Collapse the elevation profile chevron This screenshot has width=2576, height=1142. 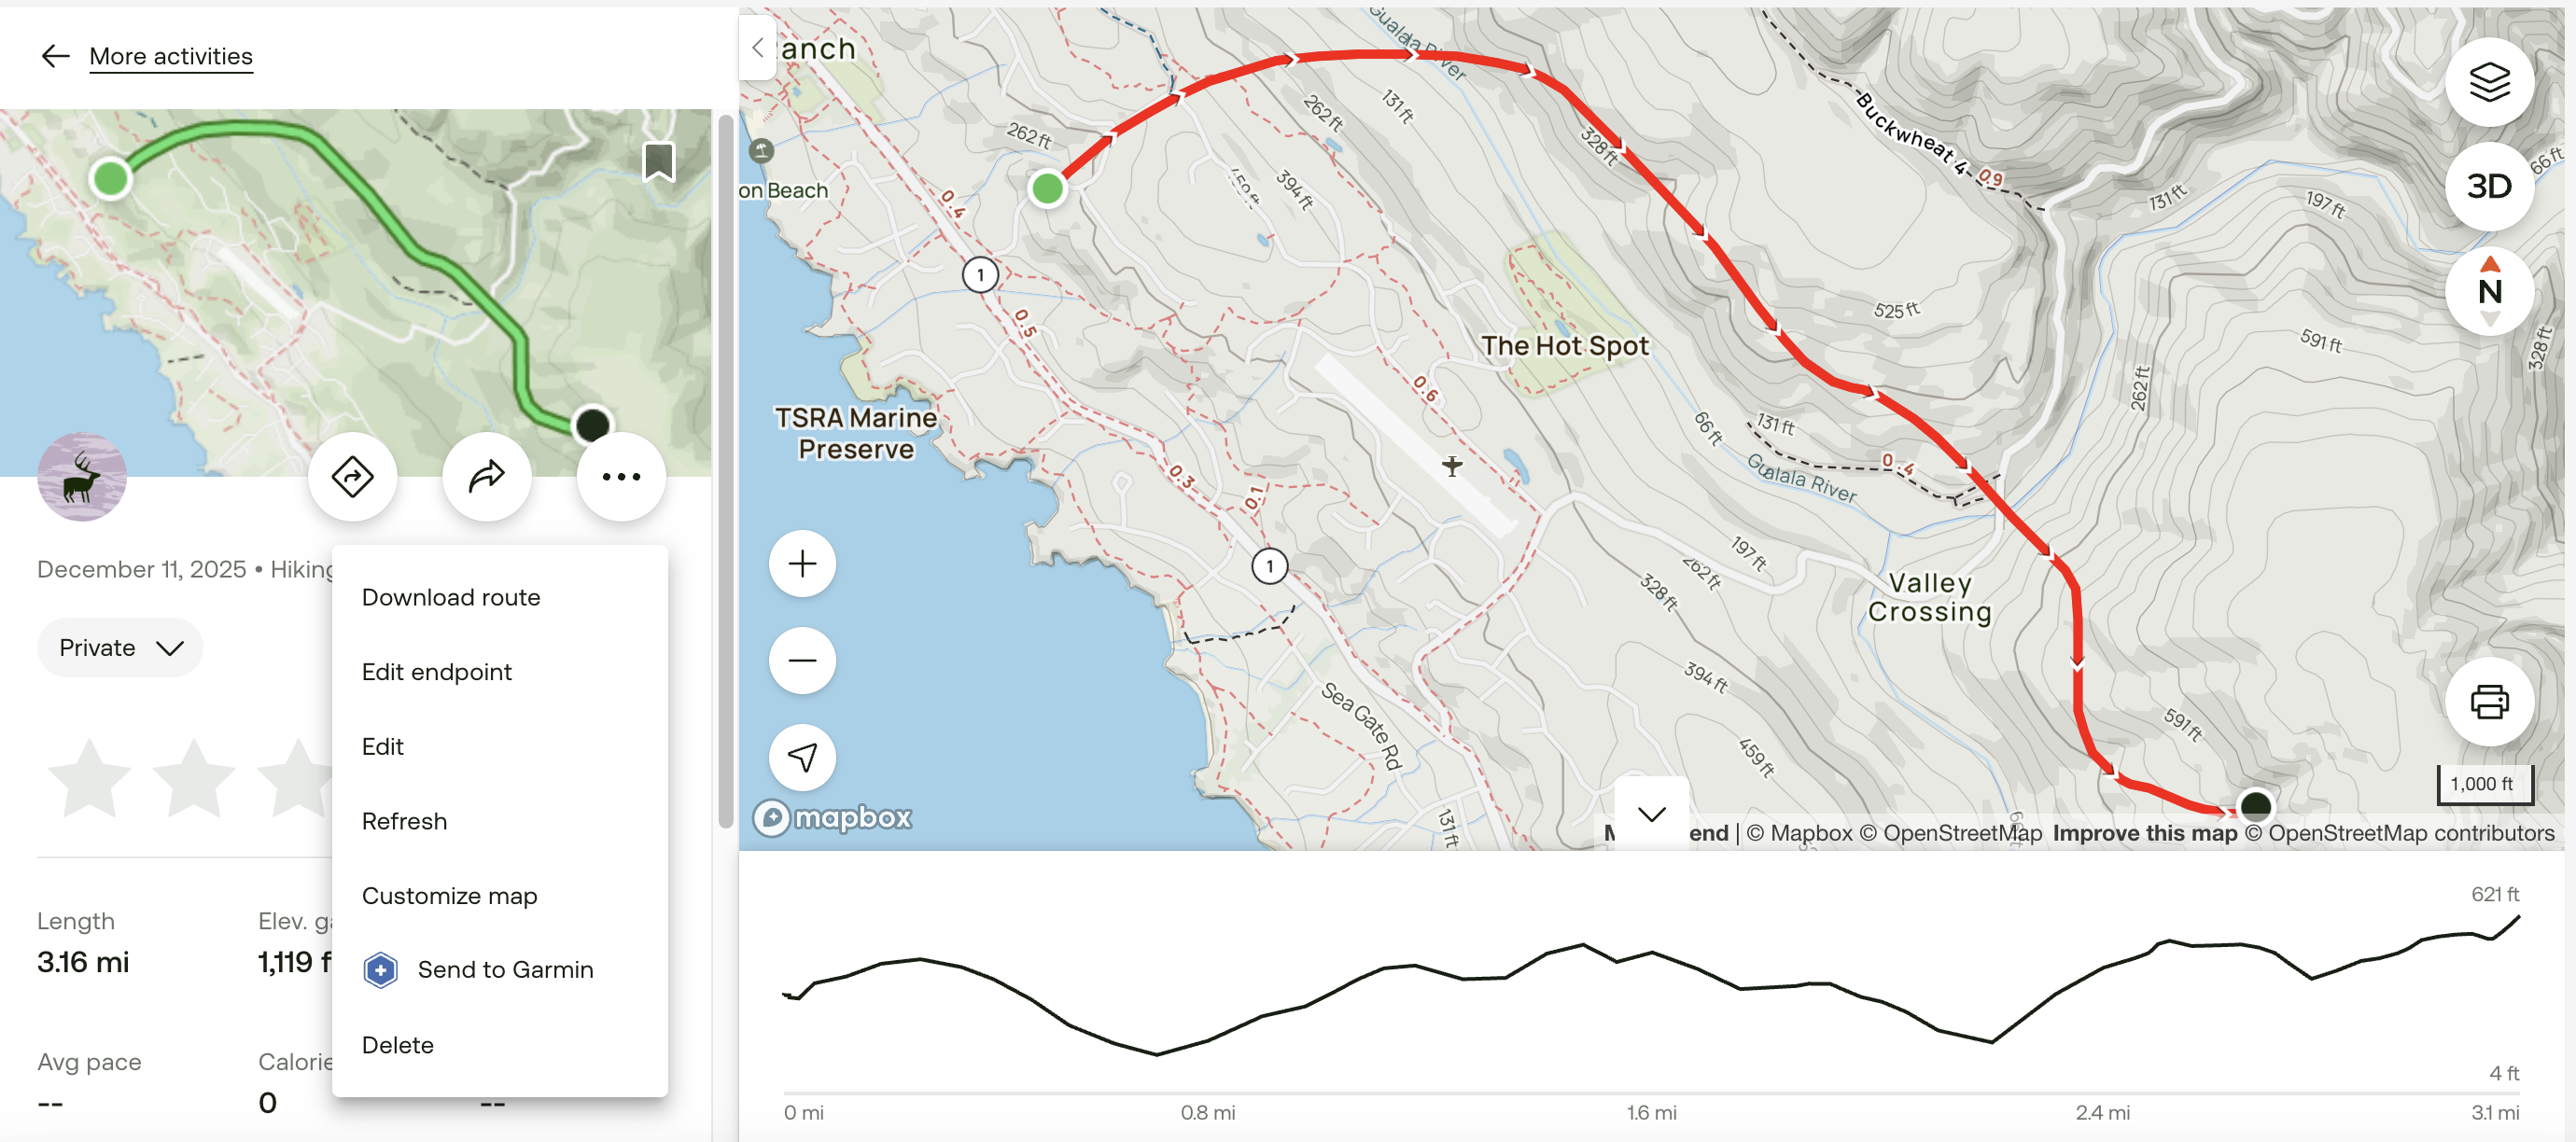pos(1651,814)
